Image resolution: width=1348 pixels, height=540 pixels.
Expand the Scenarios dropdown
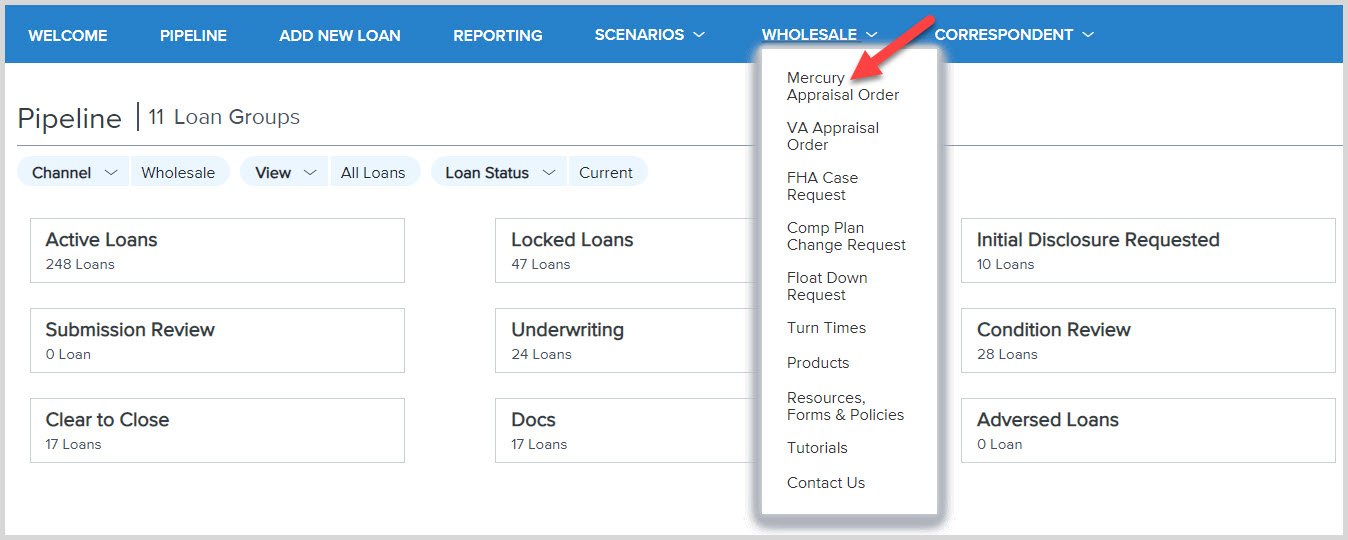coord(649,35)
